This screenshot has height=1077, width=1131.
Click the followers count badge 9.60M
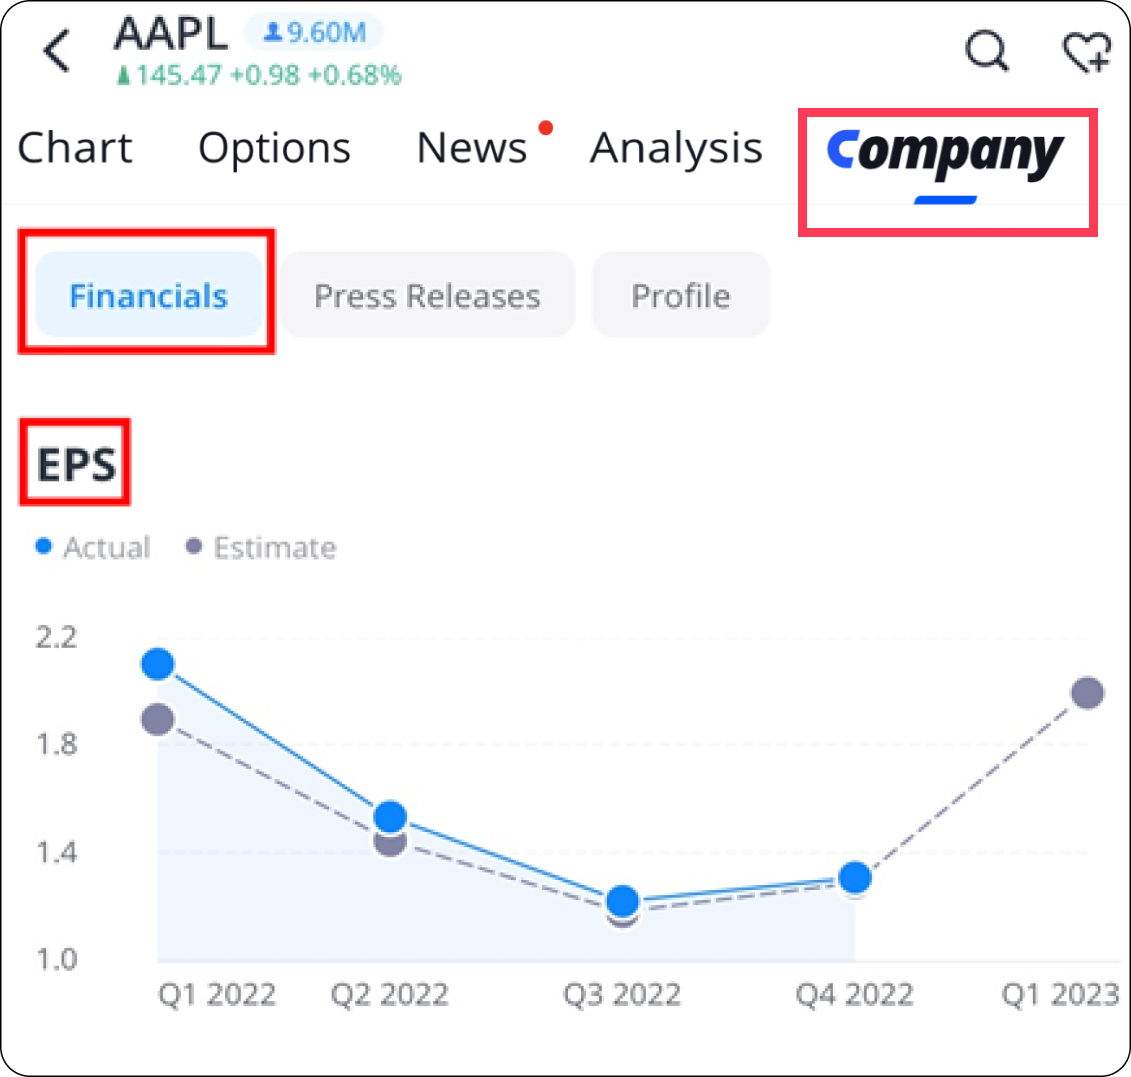(314, 33)
